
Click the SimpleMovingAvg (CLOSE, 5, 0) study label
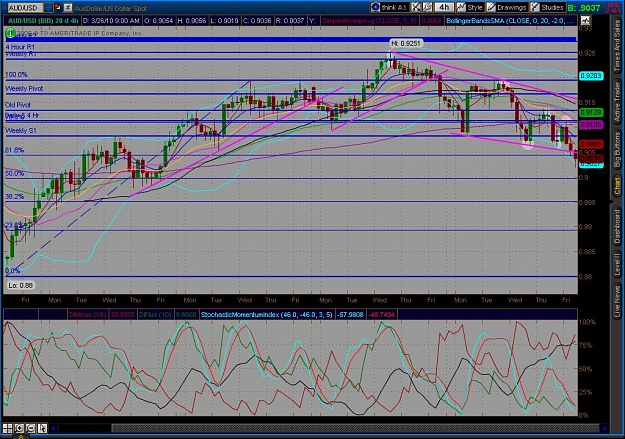369,21
